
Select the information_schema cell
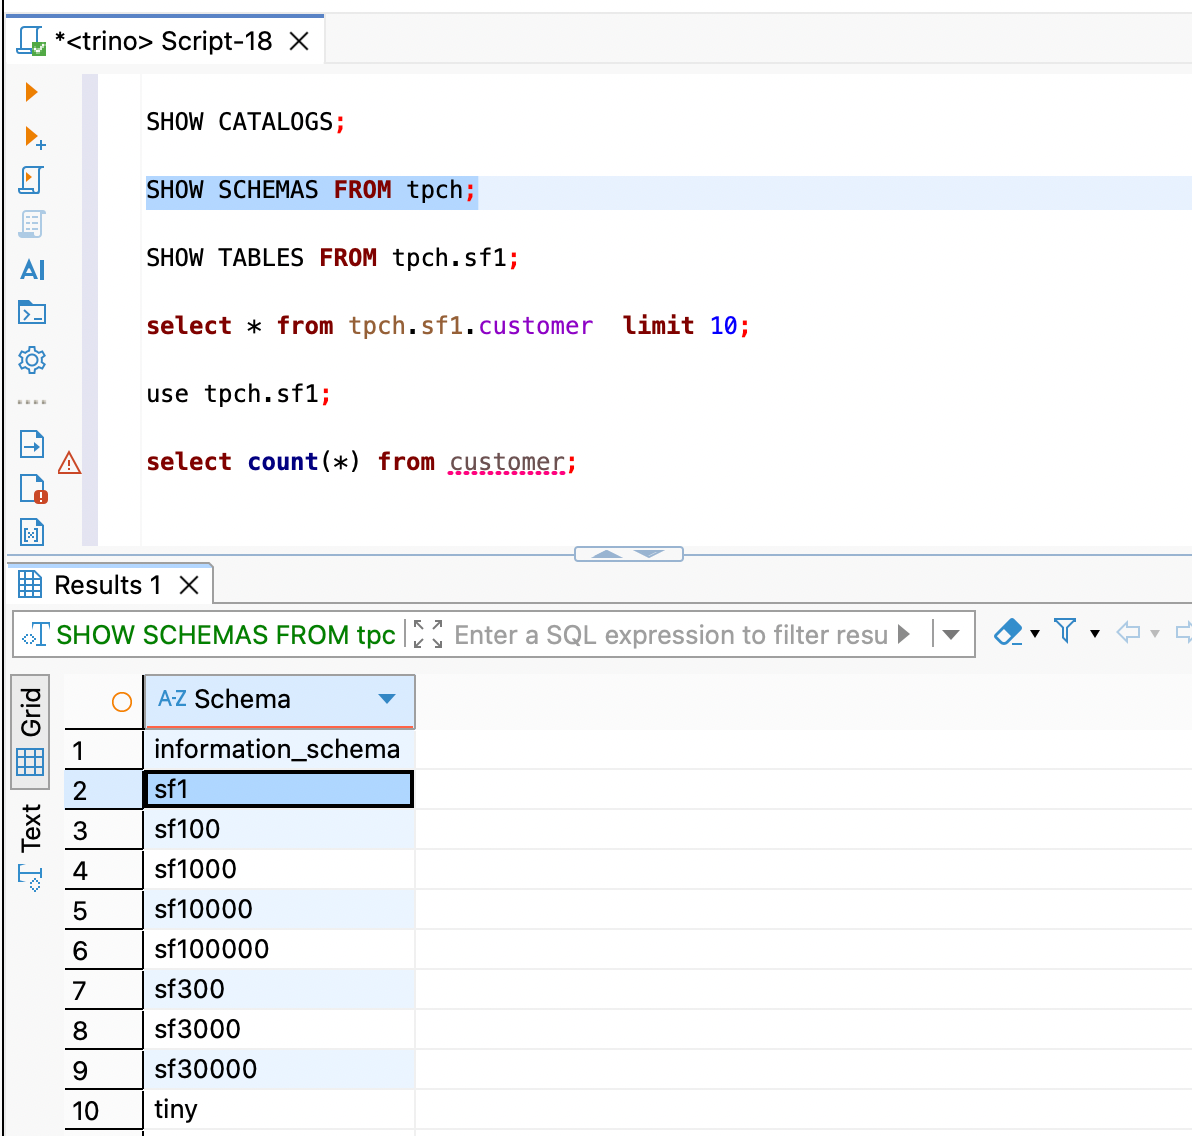279,750
